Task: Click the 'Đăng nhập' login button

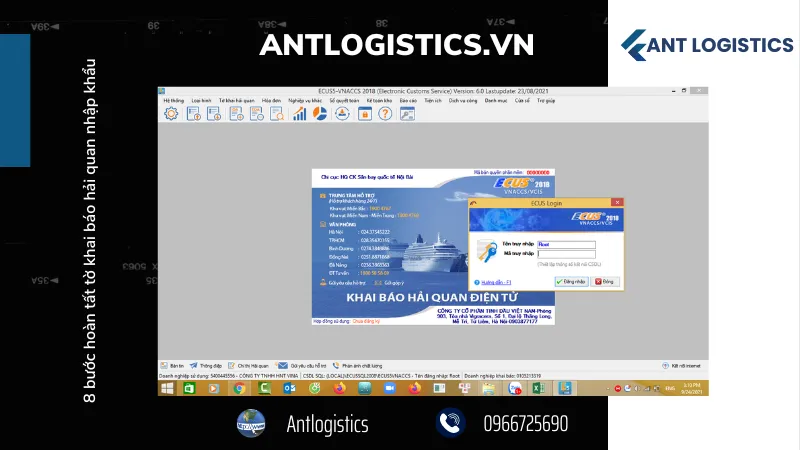Action: click(x=571, y=282)
